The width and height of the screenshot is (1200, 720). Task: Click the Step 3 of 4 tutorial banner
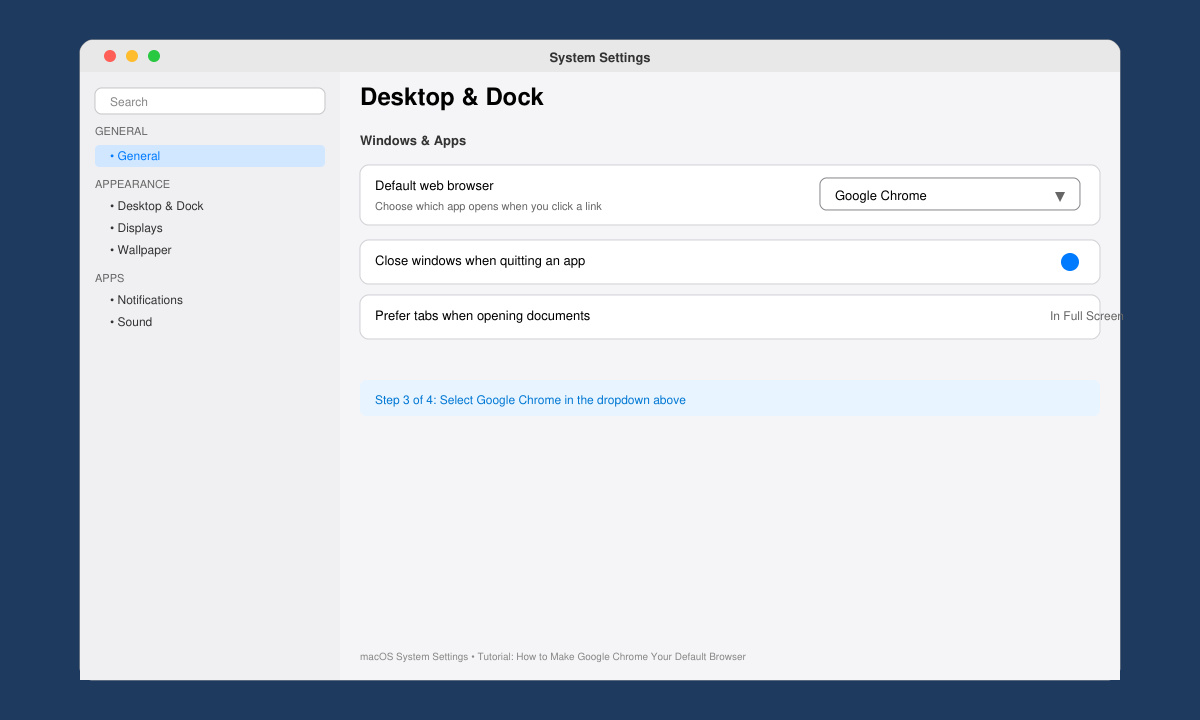pyautogui.click(x=730, y=399)
